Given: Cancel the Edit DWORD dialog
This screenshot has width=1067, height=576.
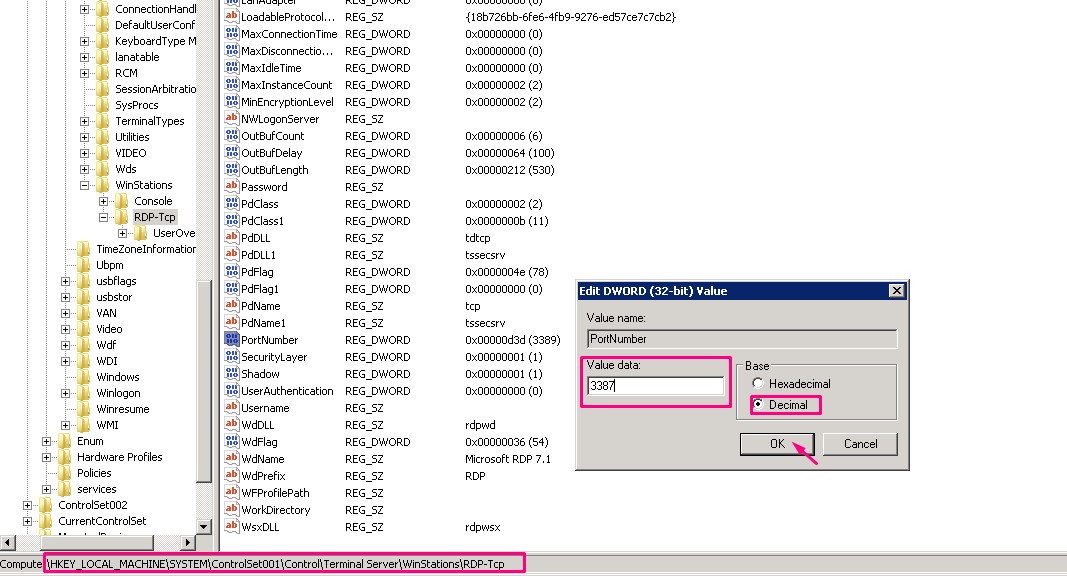Looking at the screenshot, I should click(860, 444).
